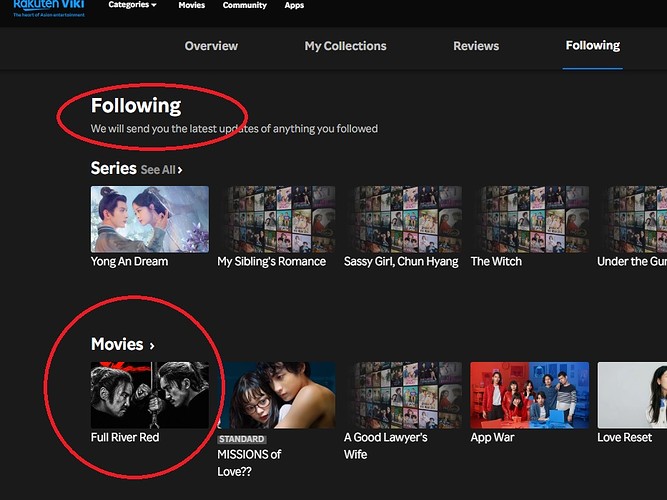Open the Categories dropdown menu
Screen dimensions: 667x500
coord(132,5)
